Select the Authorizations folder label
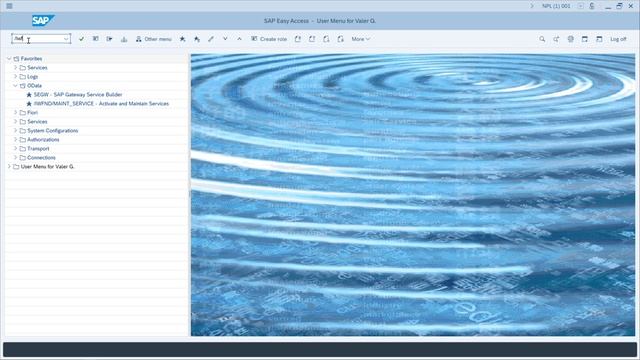The width and height of the screenshot is (640, 360). pyautogui.click(x=43, y=140)
